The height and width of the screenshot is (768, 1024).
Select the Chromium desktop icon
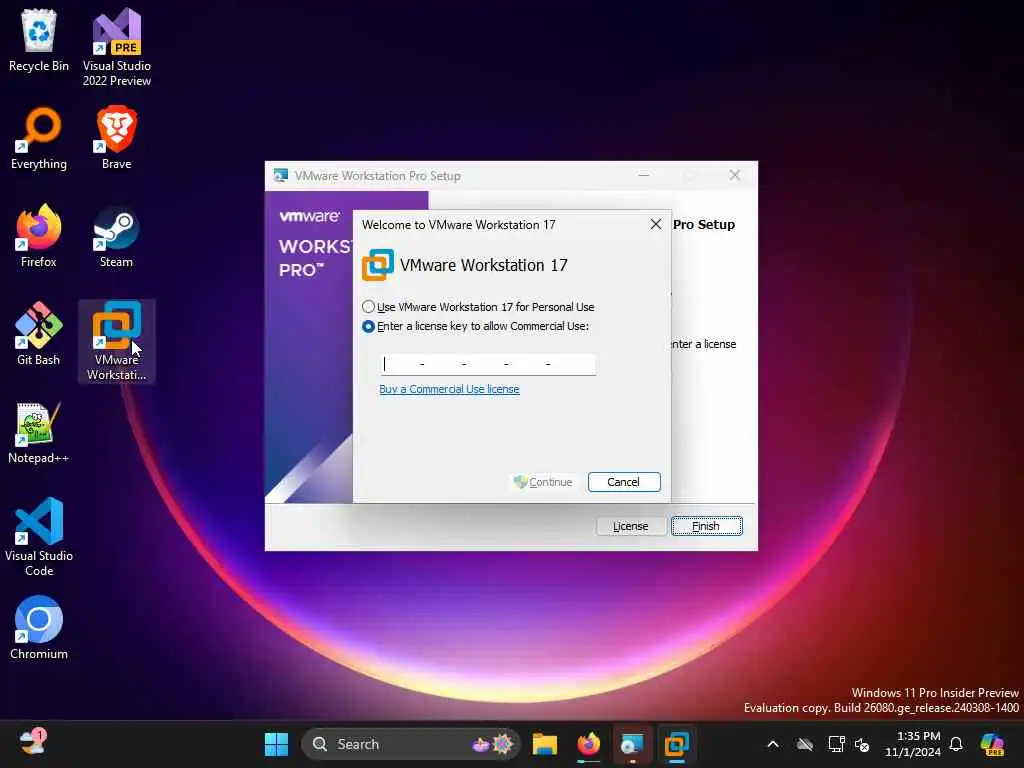[39, 628]
